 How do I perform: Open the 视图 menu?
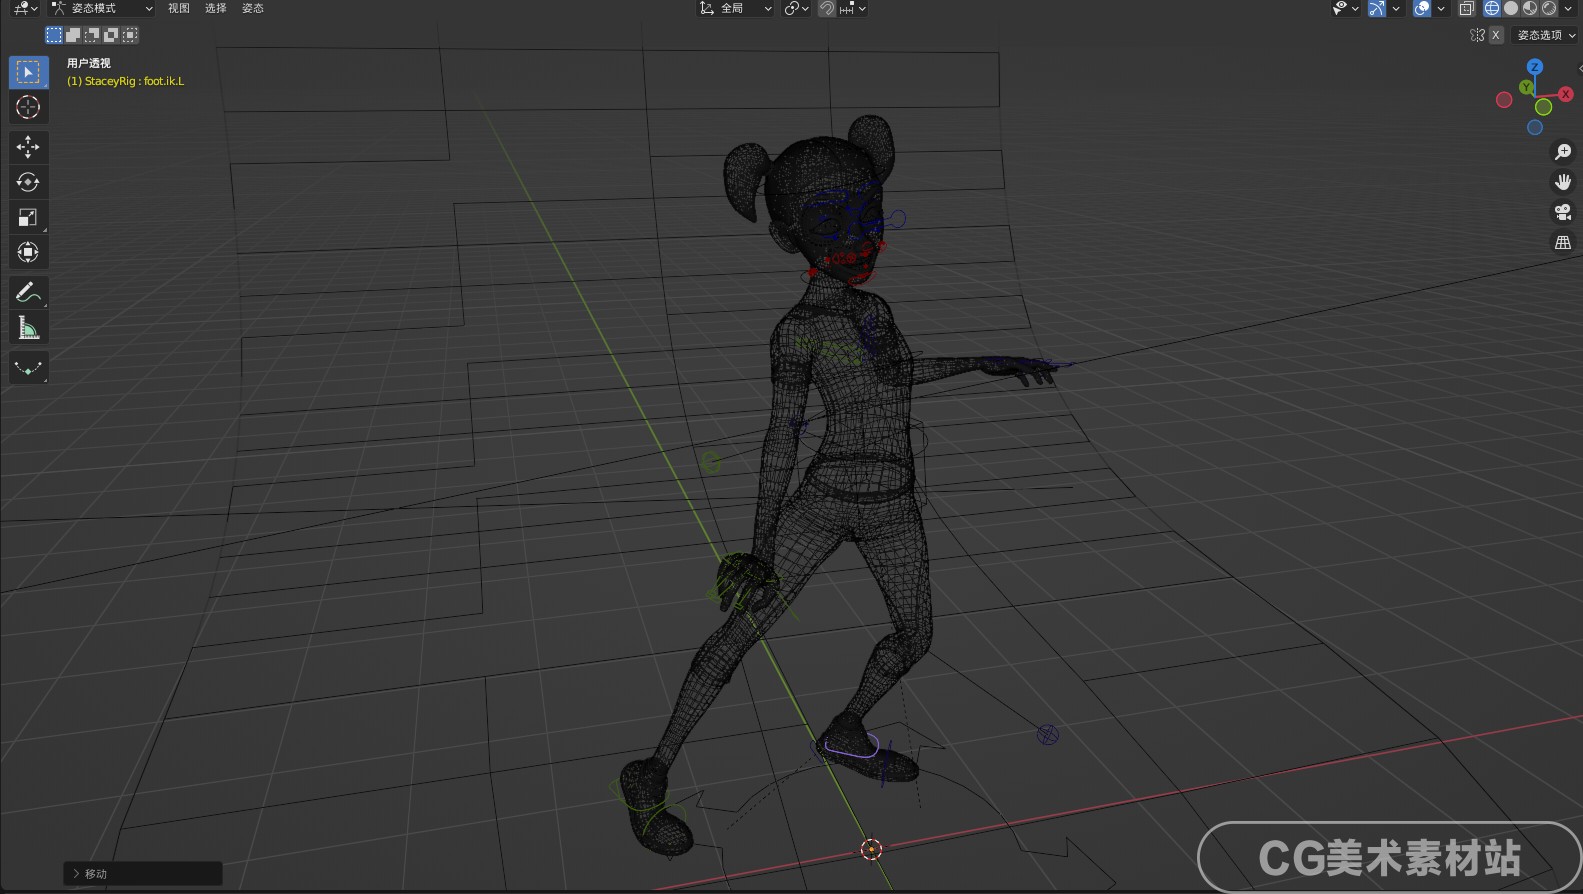tap(179, 8)
